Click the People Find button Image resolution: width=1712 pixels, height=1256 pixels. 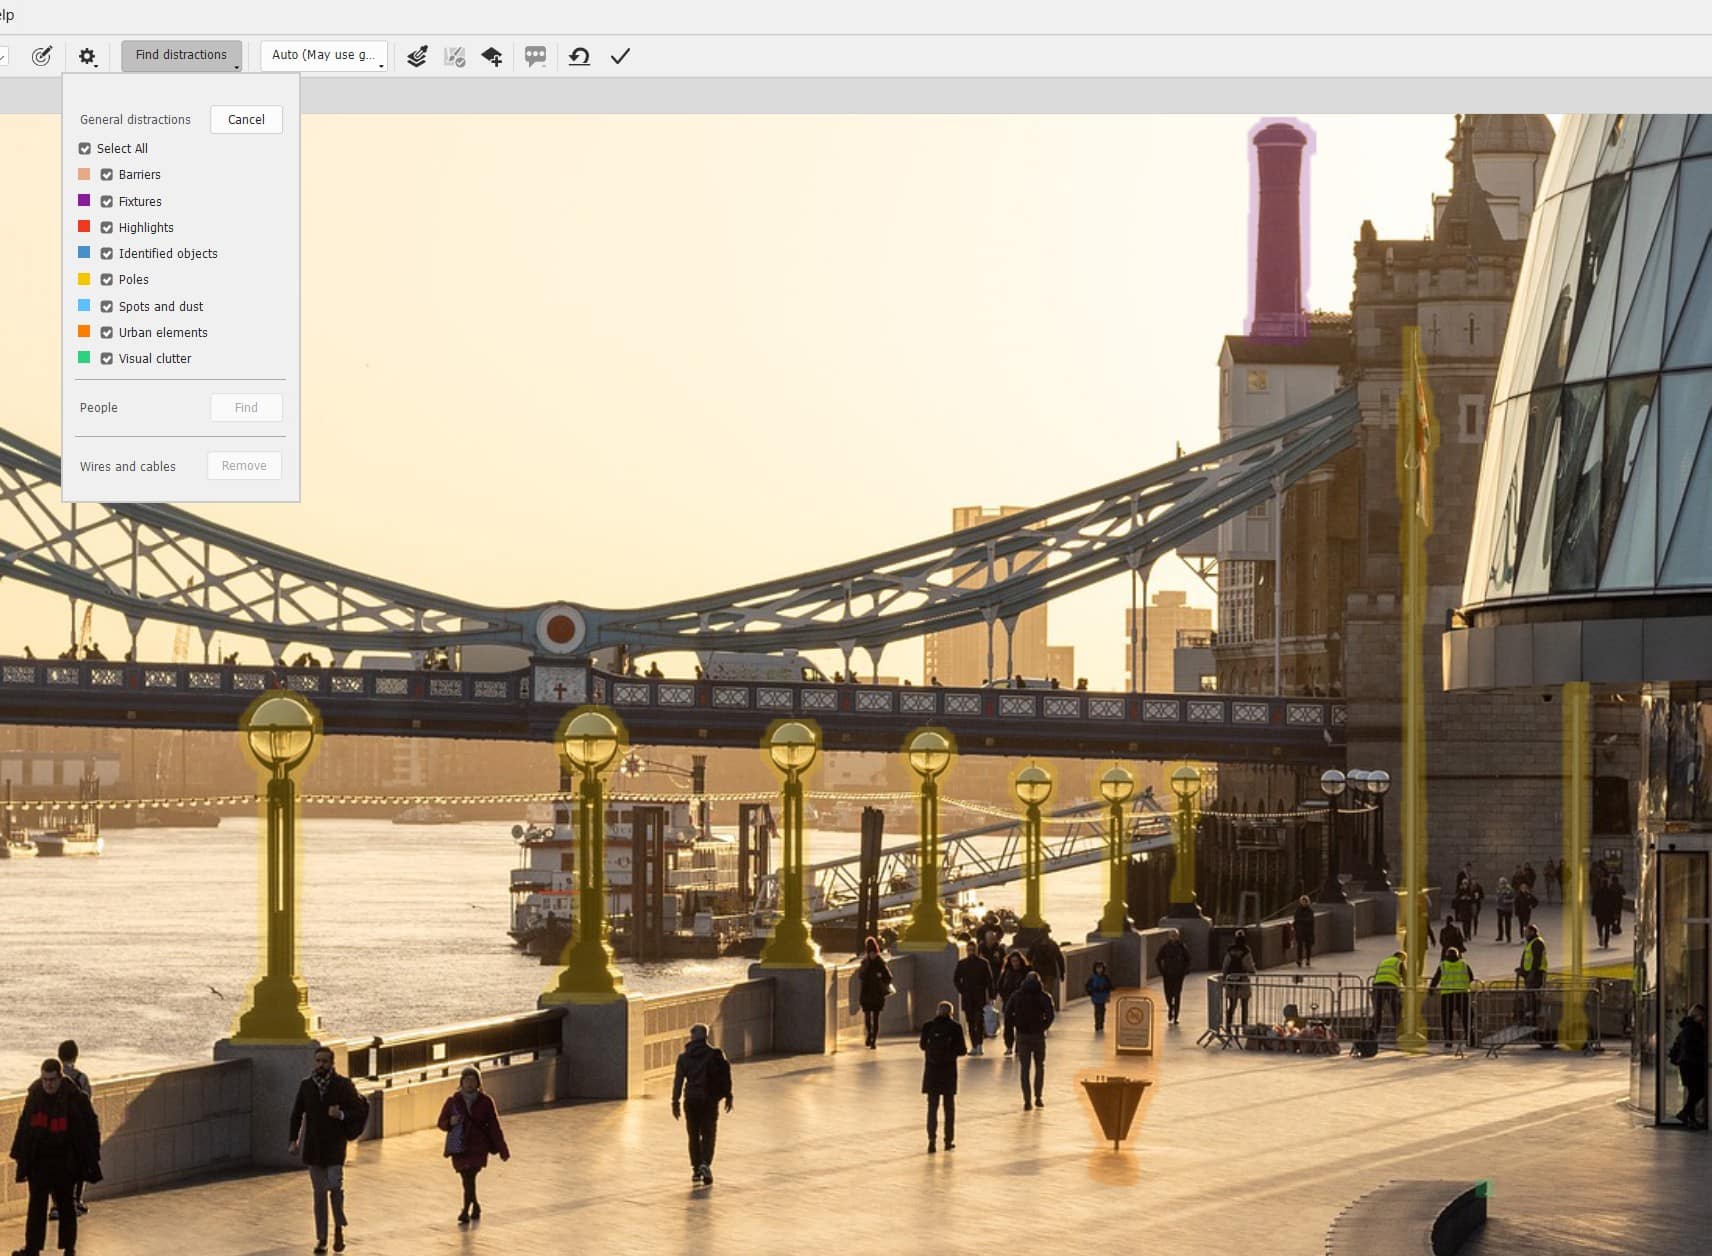(246, 407)
